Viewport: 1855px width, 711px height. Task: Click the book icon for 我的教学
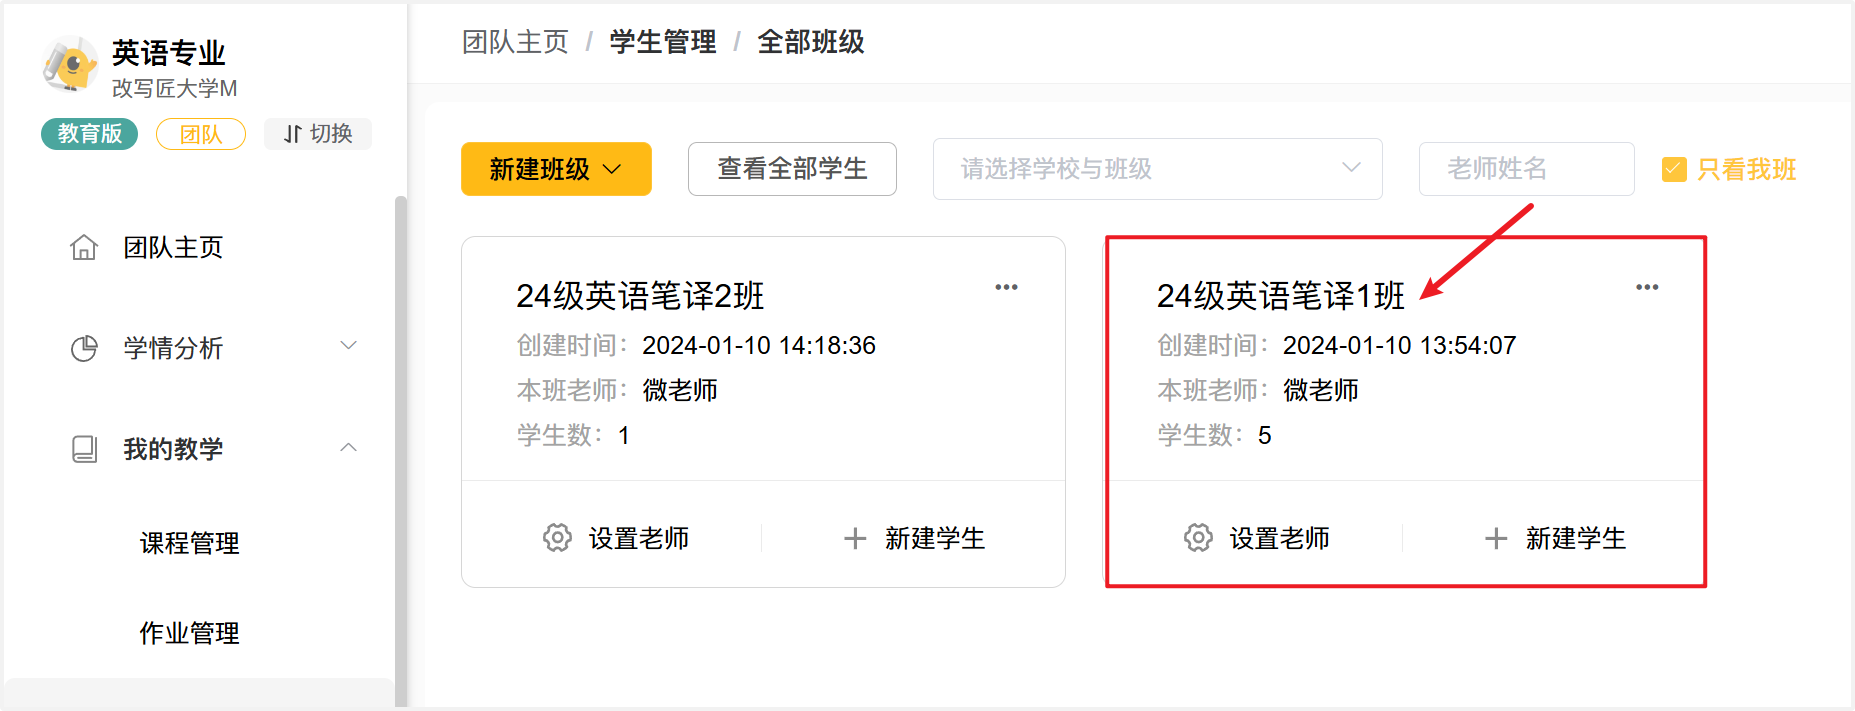coord(84,449)
